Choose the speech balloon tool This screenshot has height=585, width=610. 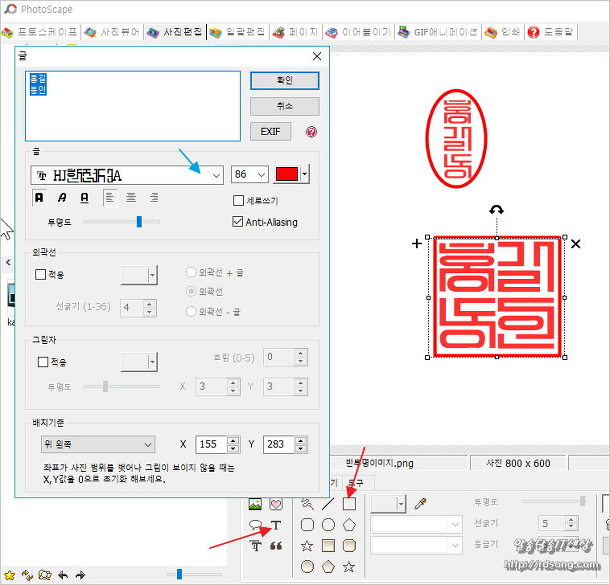[254, 525]
